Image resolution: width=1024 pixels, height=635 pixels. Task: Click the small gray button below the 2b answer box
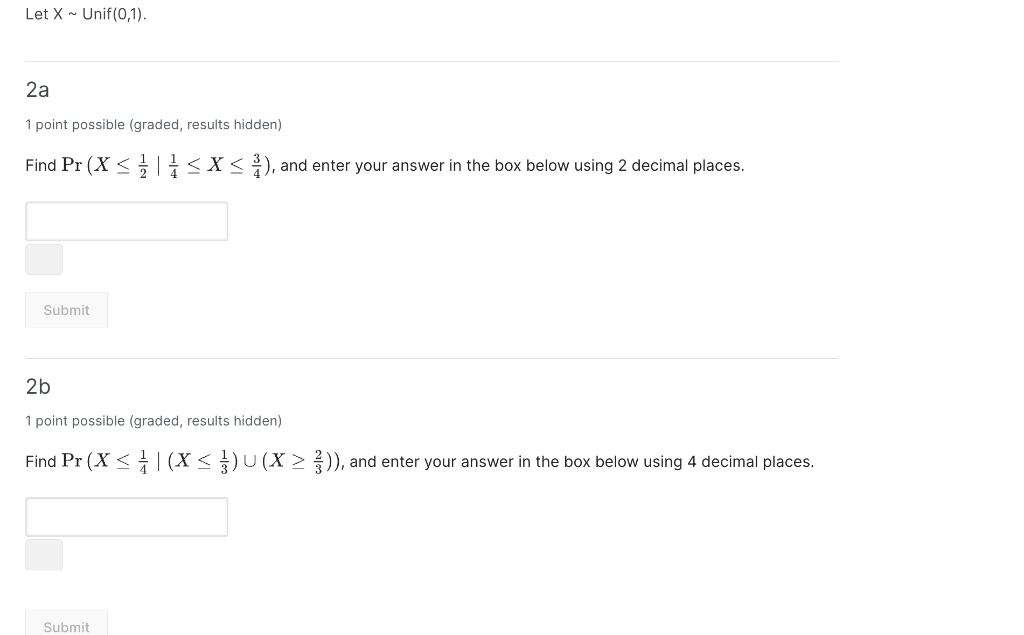click(44, 554)
